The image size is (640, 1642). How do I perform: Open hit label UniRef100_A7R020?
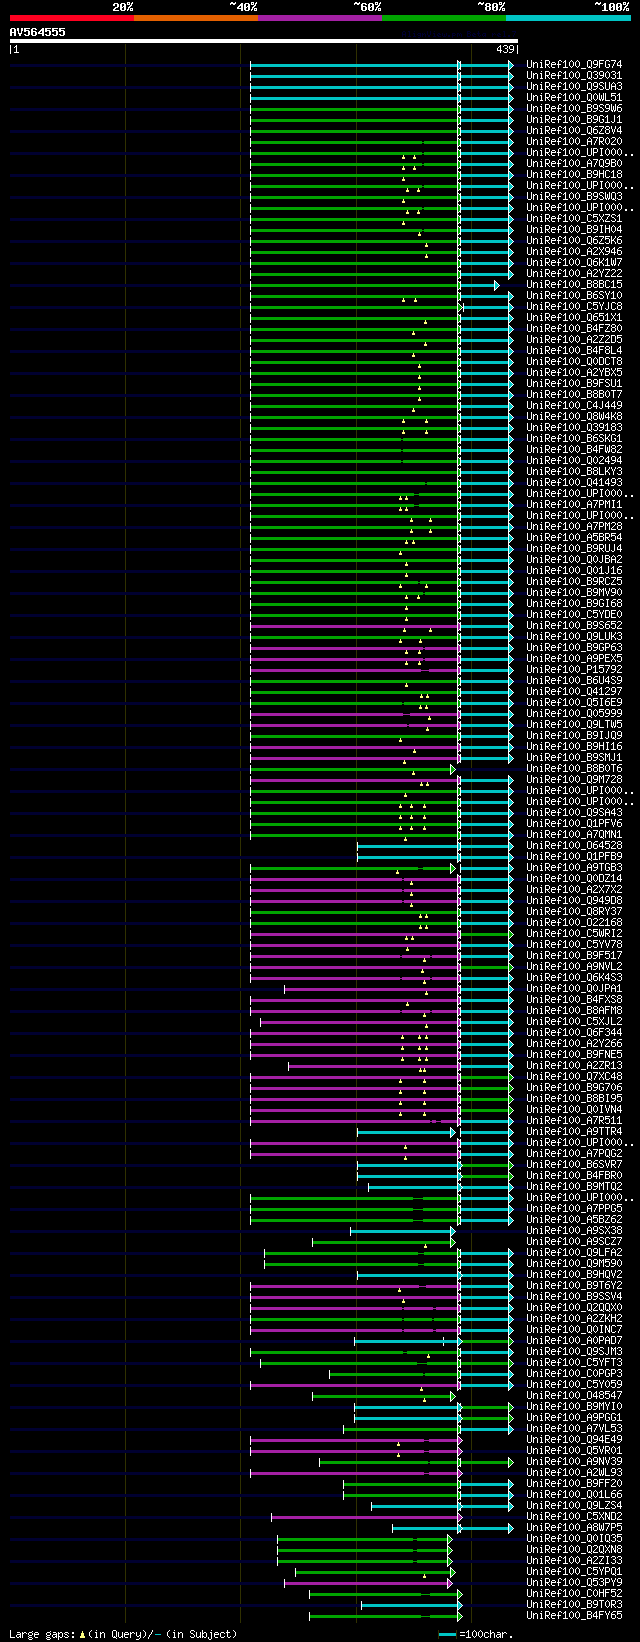click(574, 142)
